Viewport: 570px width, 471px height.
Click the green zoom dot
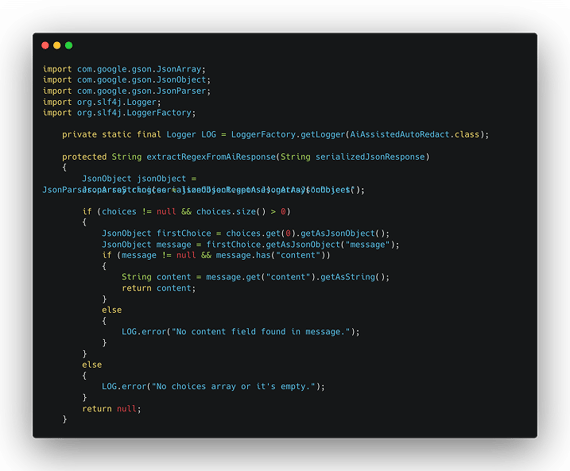[69, 45]
